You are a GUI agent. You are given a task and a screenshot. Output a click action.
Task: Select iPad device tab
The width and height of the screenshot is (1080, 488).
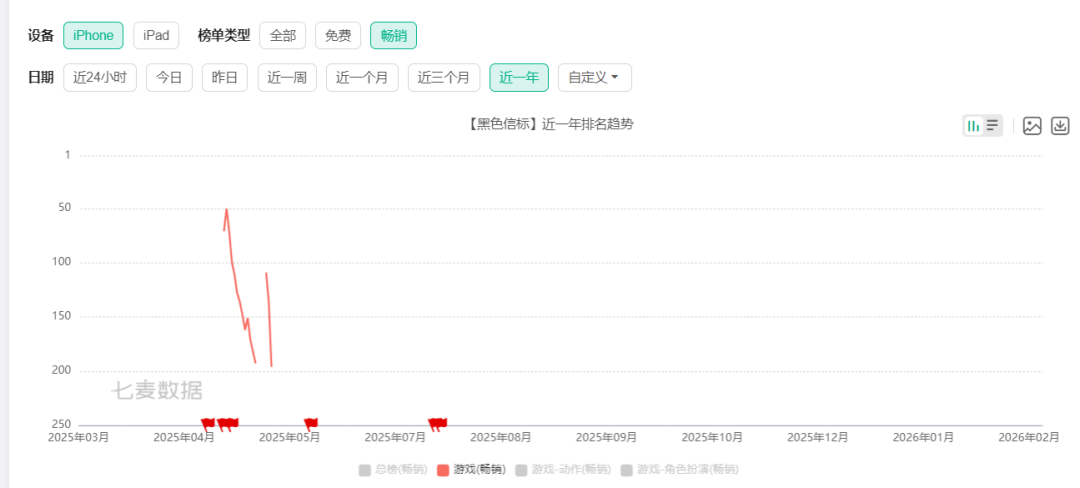156,35
